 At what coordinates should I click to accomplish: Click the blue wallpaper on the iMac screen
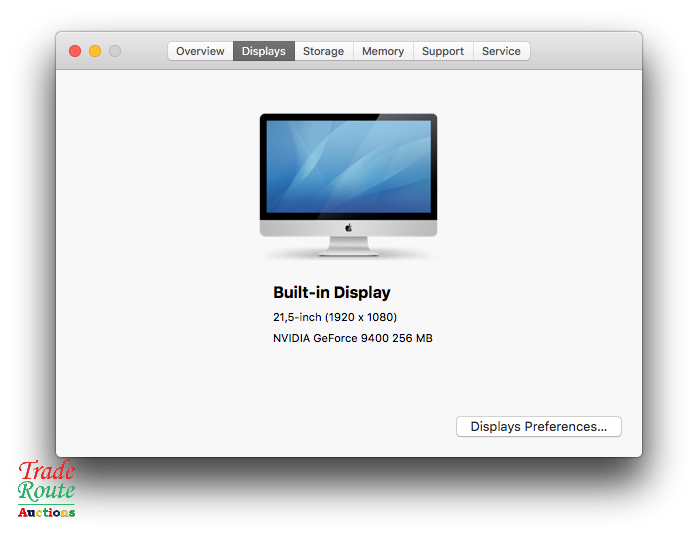tap(348, 165)
